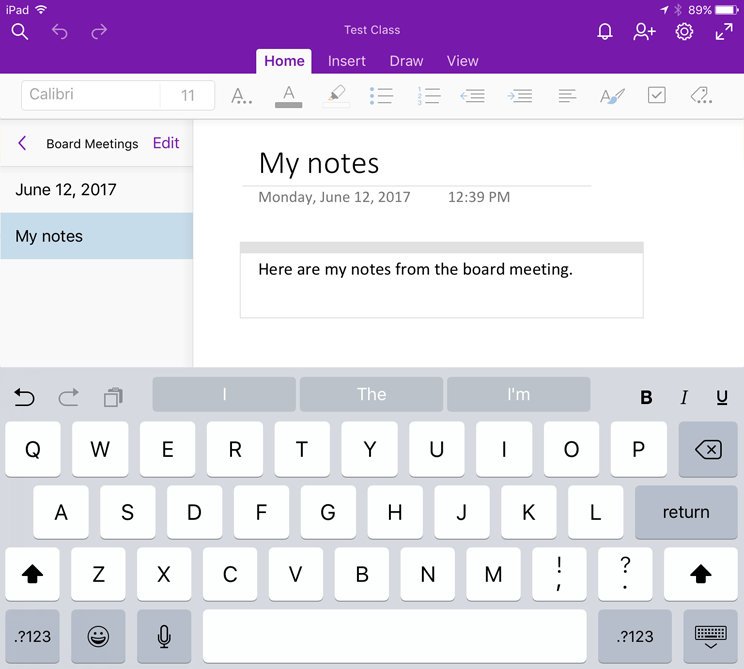The width and height of the screenshot is (744, 669).
Task: Open settings gear
Action: click(x=684, y=32)
